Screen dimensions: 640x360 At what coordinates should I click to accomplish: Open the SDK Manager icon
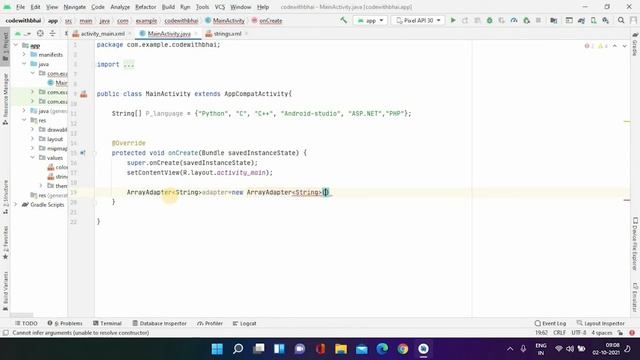point(606,20)
